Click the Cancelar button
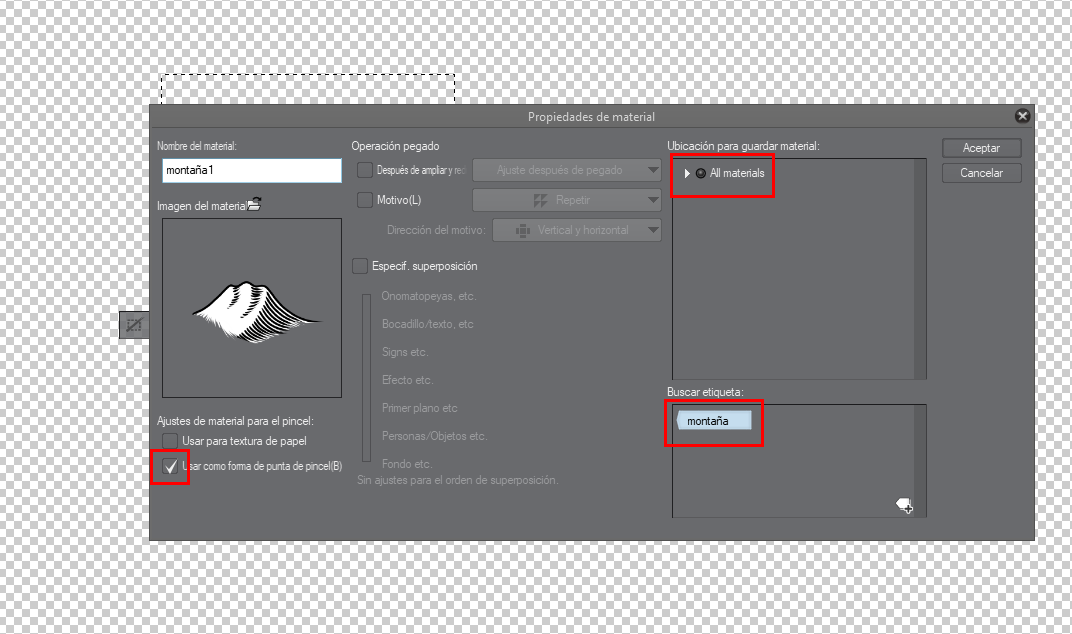 [981, 173]
